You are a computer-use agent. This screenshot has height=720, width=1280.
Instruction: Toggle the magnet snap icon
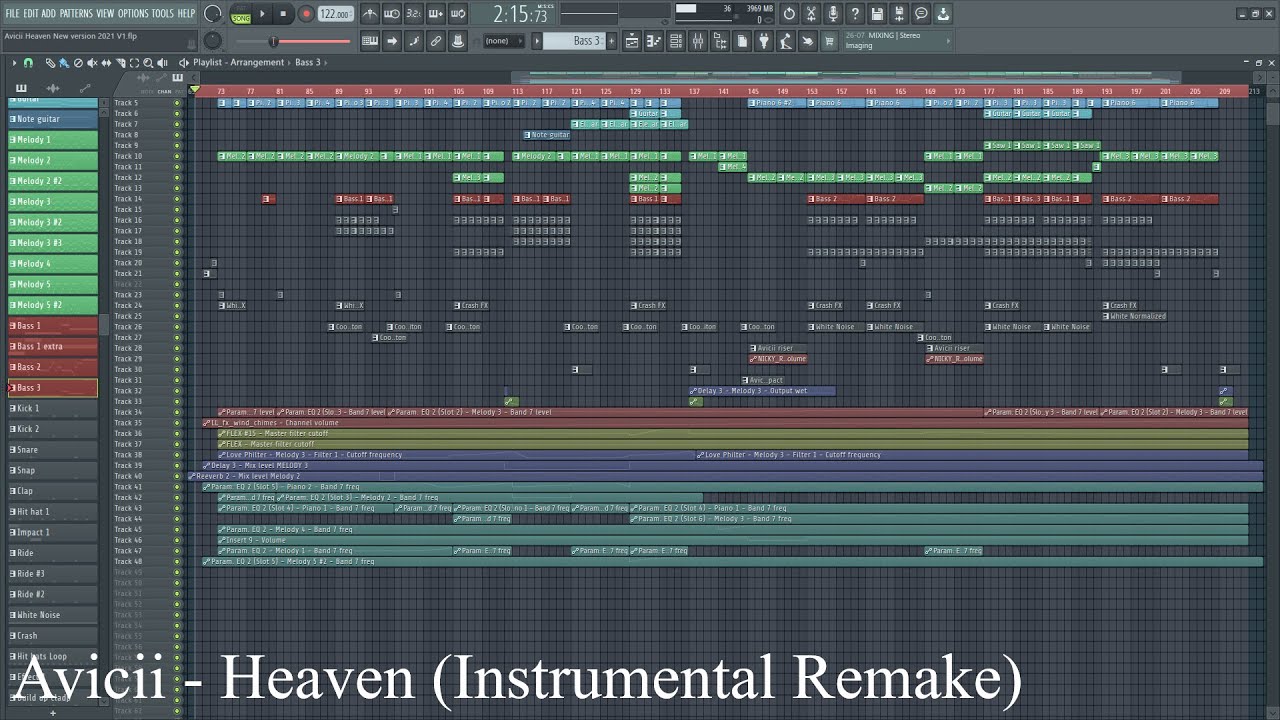[28, 62]
